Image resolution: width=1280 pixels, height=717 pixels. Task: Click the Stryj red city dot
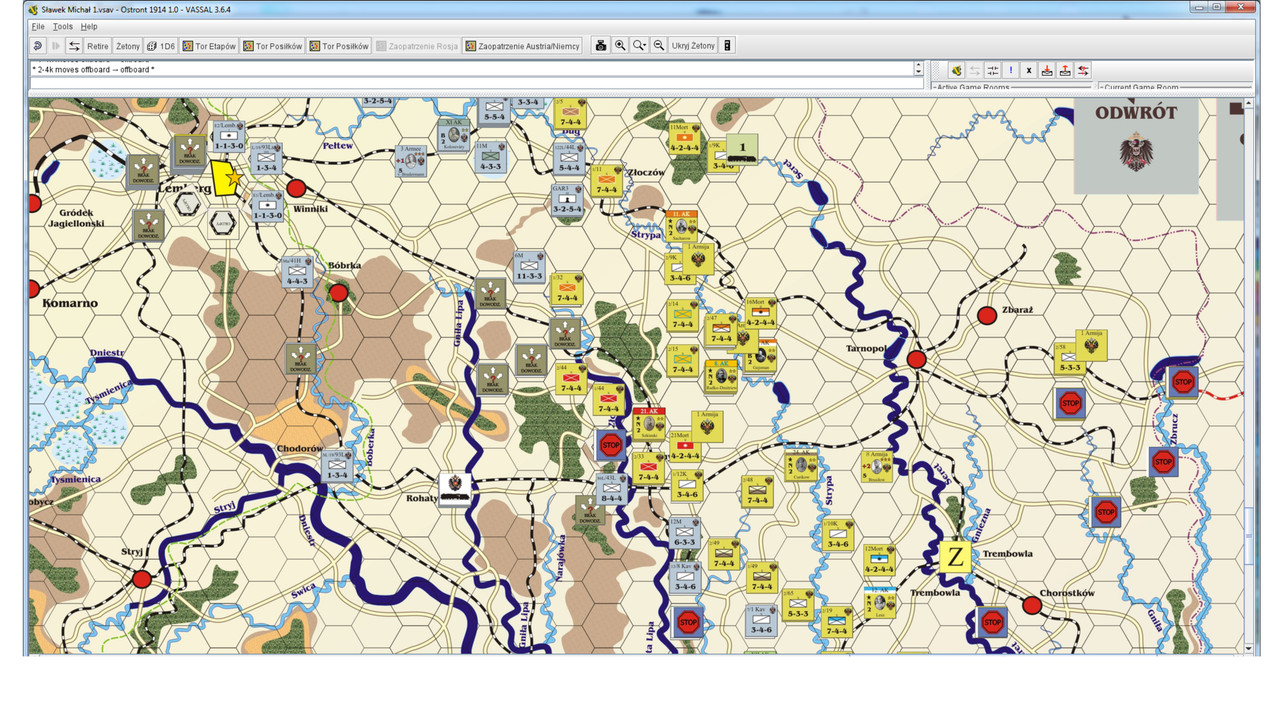pos(142,579)
